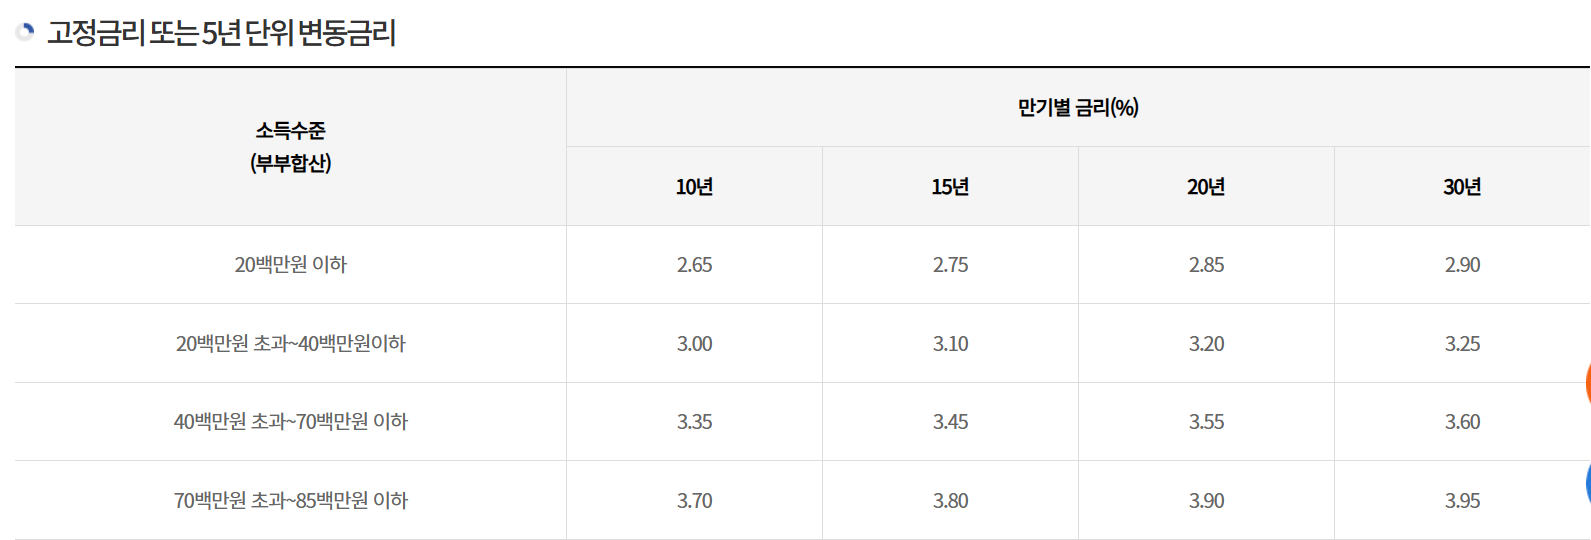
Task: Select the 10년 maturity column header
Action: pyautogui.click(x=695, y=187)
